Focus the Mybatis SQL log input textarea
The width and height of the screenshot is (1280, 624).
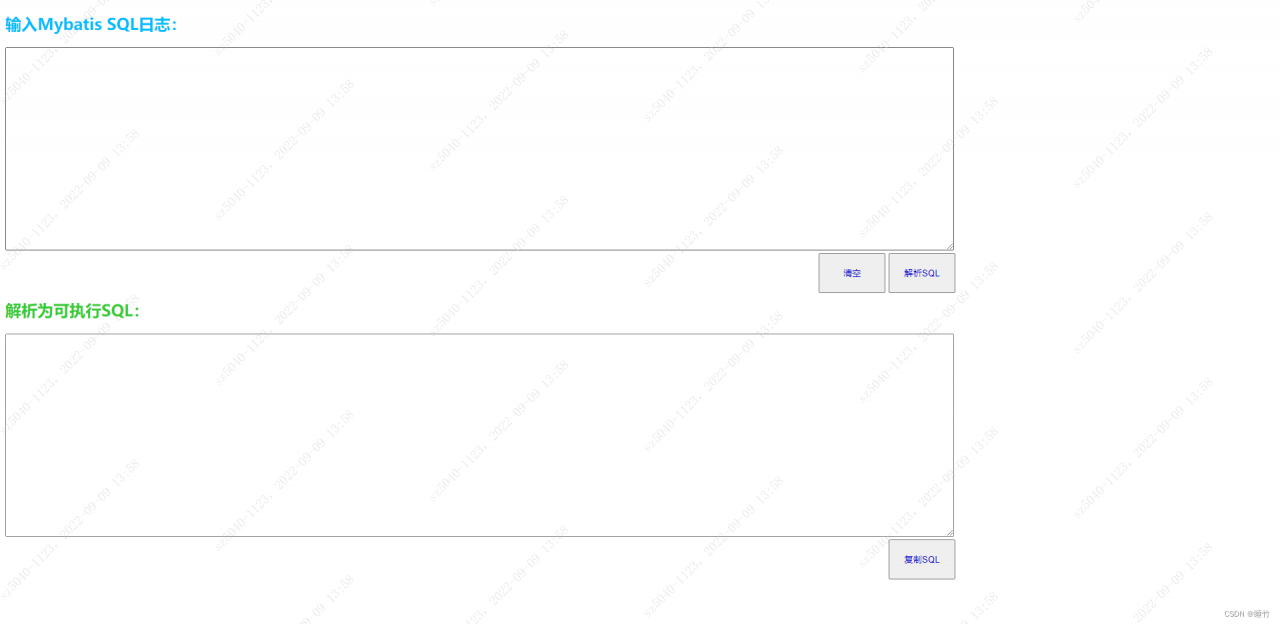pyautogui.click(x=479, y=148)
